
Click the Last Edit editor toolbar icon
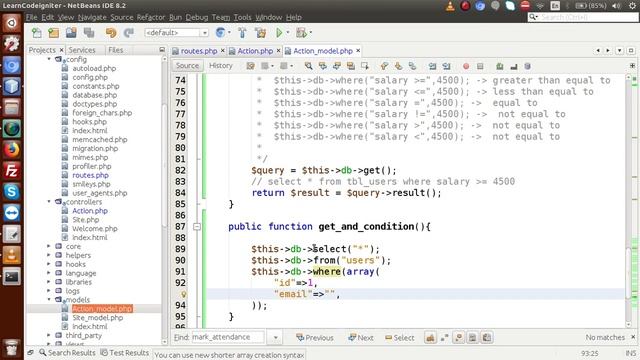pyautogui.click(x=250, y=66)
